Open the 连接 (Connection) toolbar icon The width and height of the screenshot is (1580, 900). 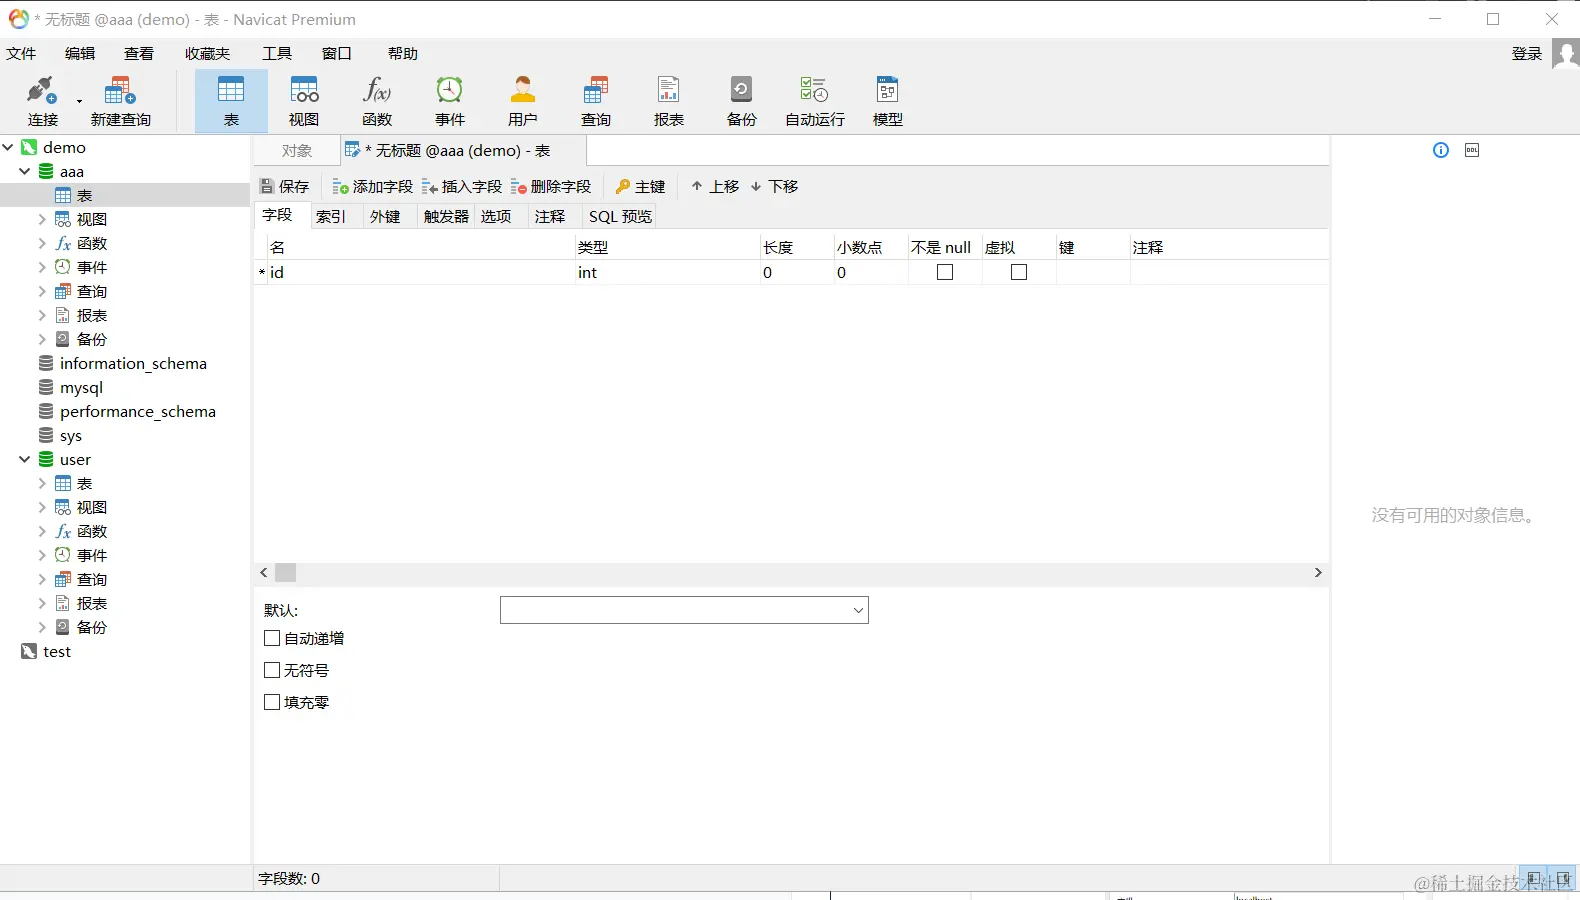click(42, 101)
